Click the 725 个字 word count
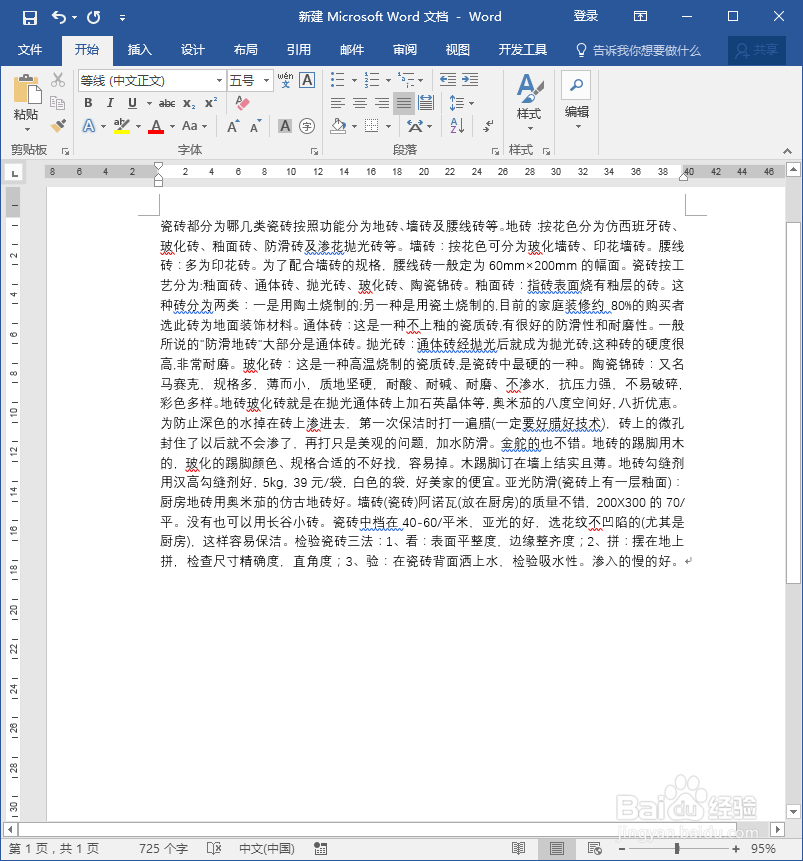 (x=163, y=848)
